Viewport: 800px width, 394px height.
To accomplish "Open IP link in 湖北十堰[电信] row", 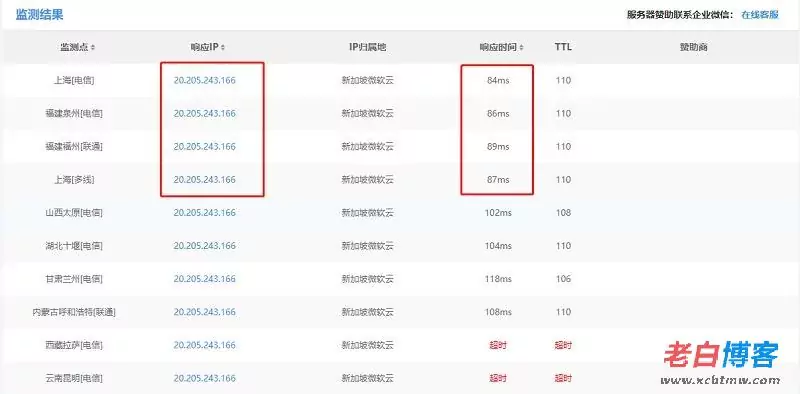I will 205,246.
